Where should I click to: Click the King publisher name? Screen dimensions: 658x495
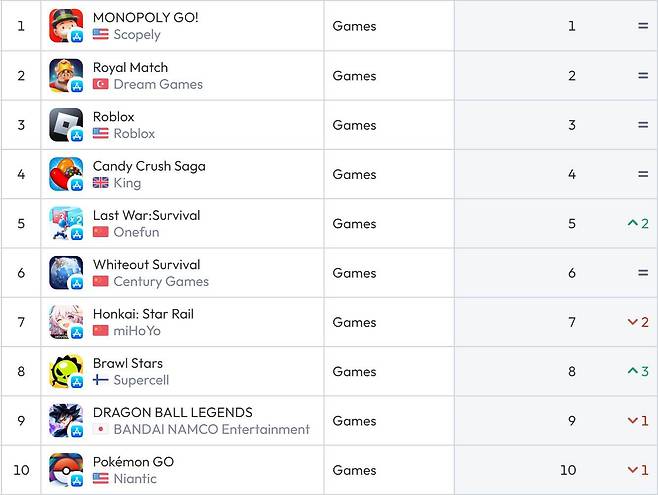(x=127, y=183)
